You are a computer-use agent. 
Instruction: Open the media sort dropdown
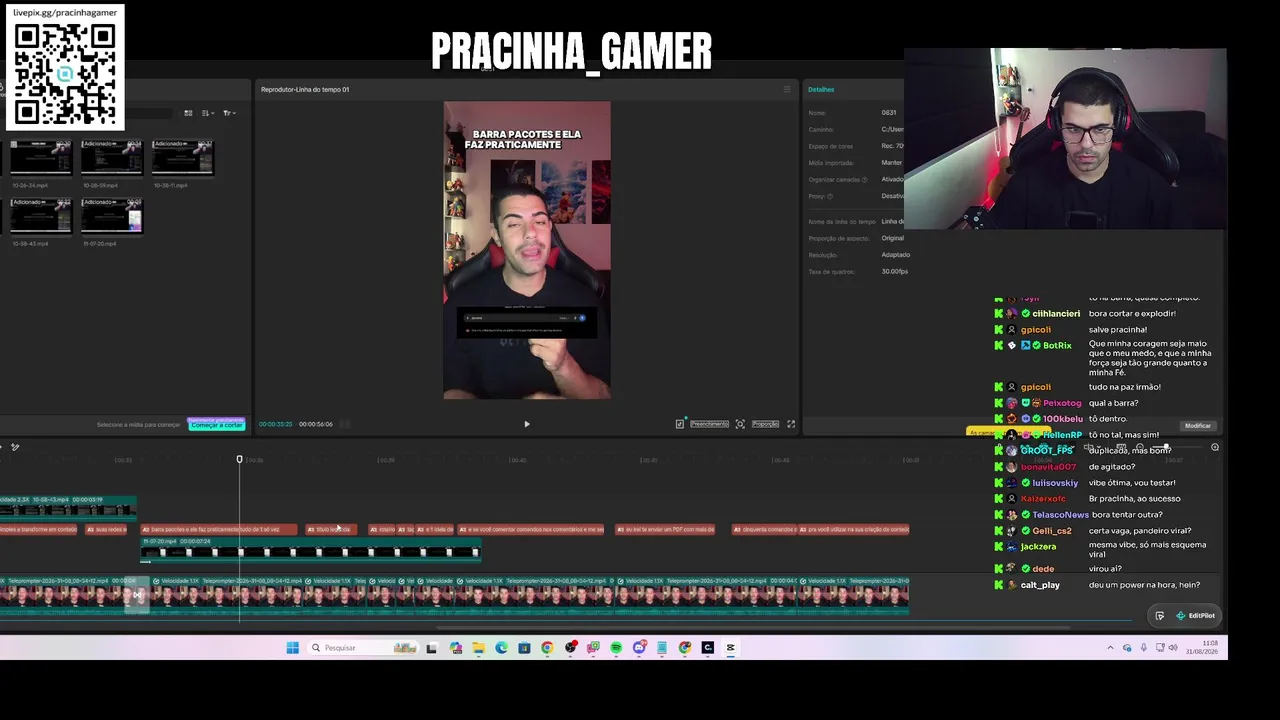click(x=208, y=113)
